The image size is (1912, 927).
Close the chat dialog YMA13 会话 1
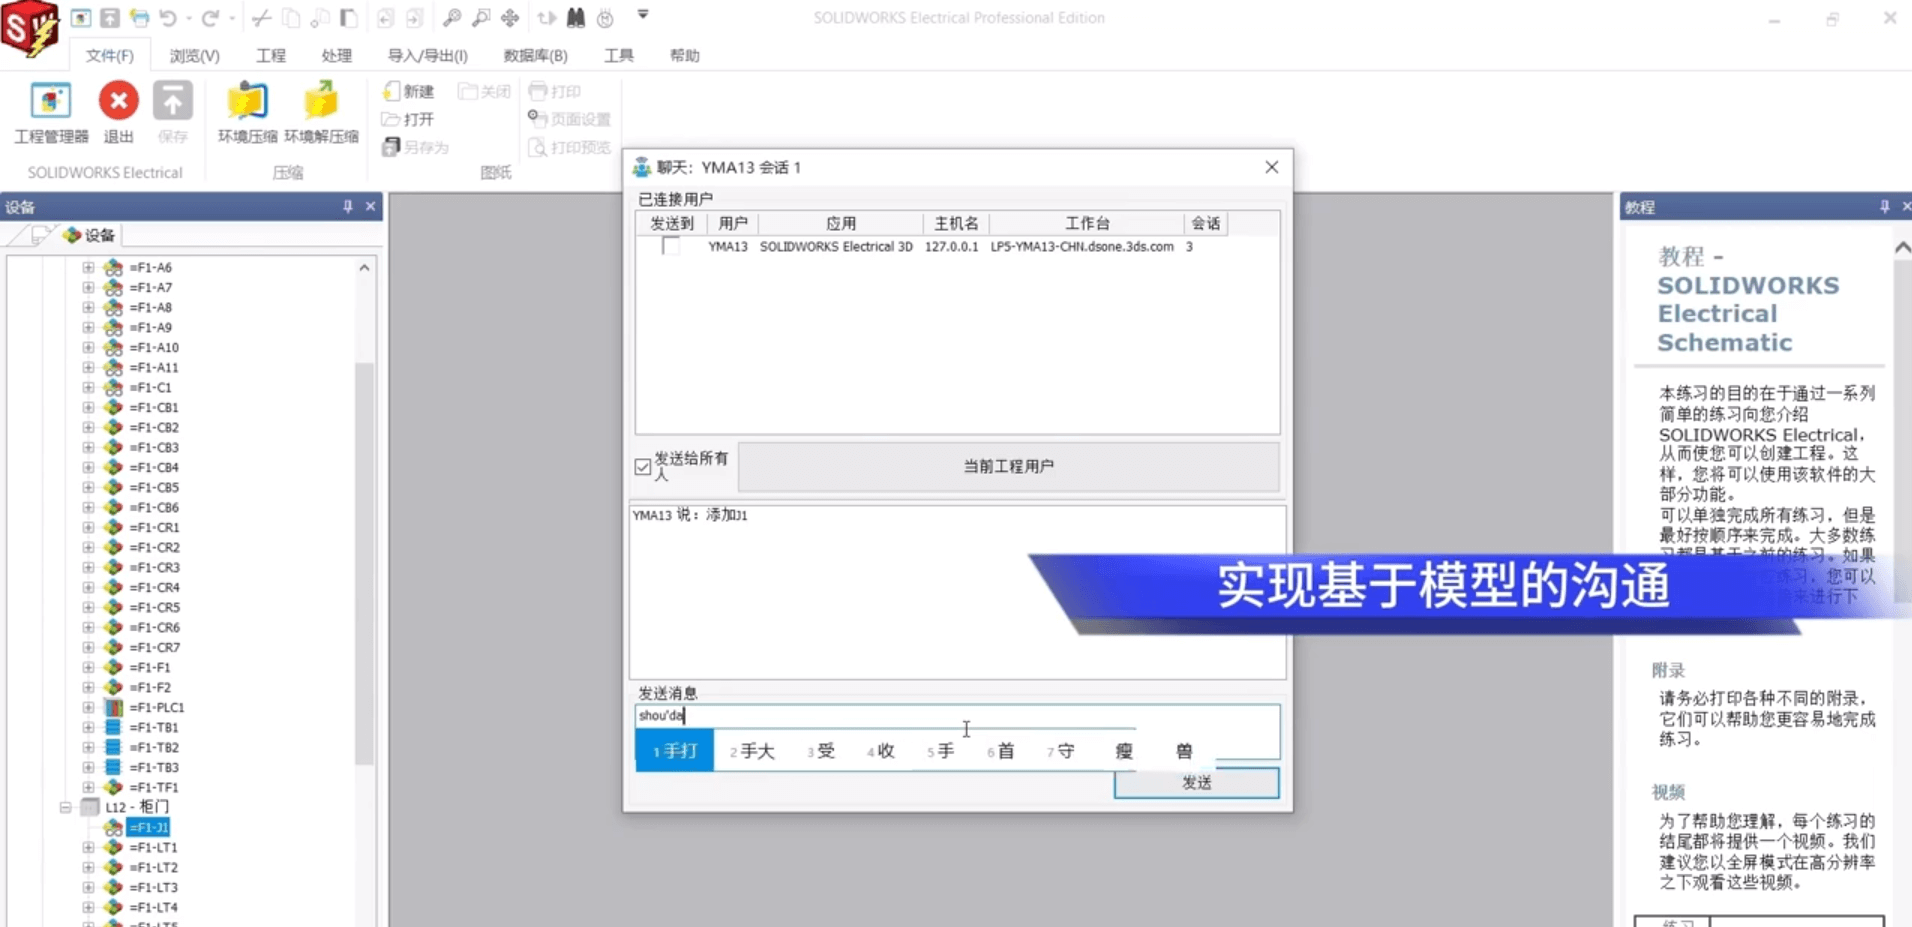[1271, 167]
